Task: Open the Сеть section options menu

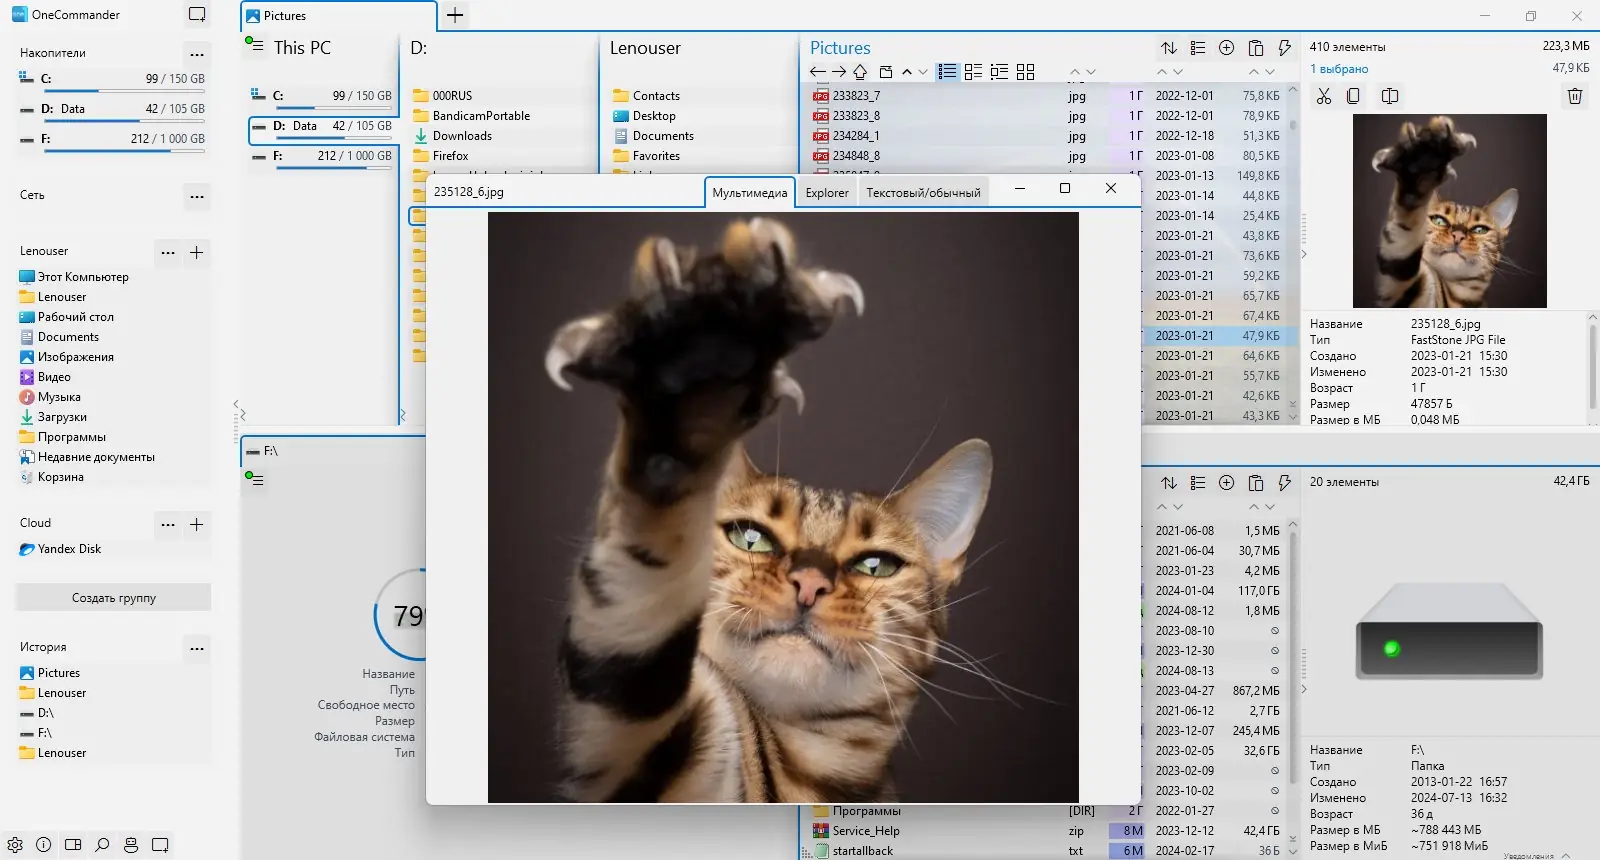Action: coord(197,196)
